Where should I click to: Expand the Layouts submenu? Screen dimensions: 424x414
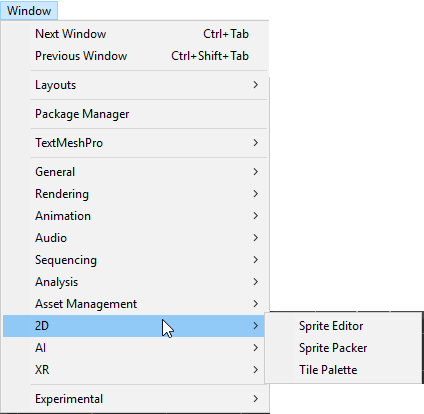[134, 85]
